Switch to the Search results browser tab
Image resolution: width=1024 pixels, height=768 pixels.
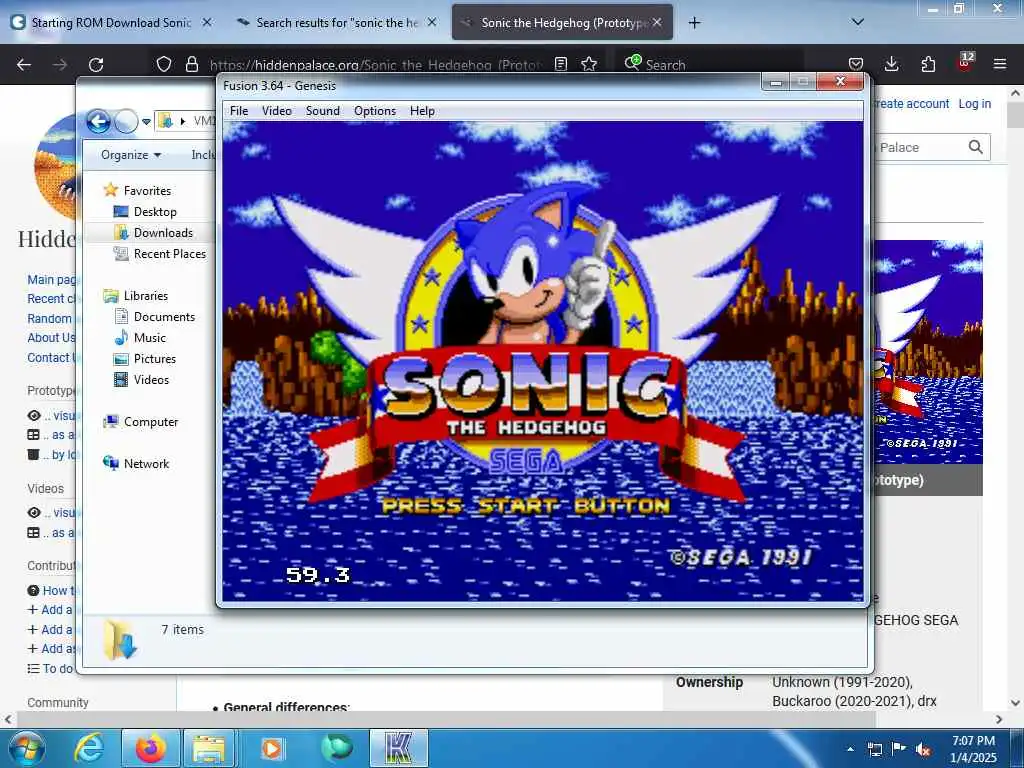336,23
